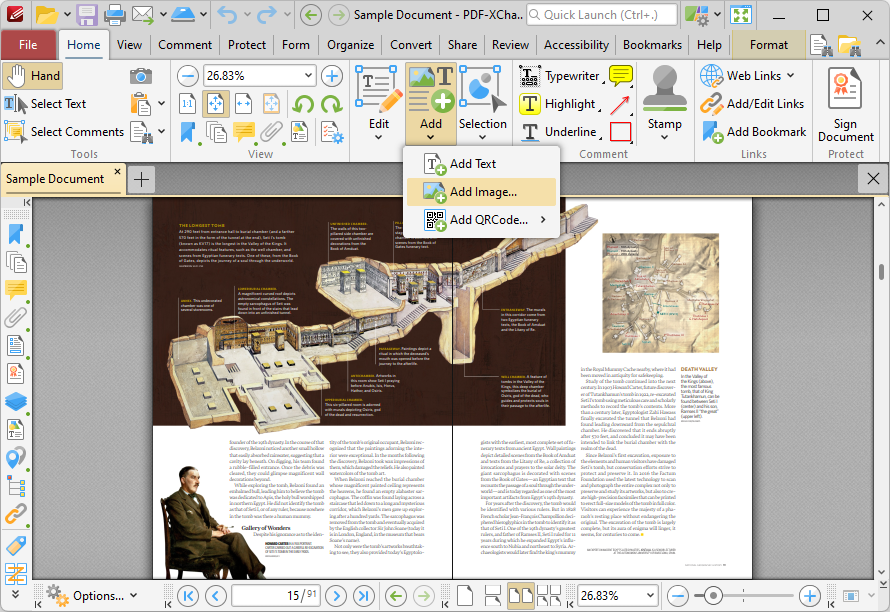The height and width of the screenshot is (612, 890).
Task: Choose Add Text from the dropdown menu
Action: click(x=481, y=164)
